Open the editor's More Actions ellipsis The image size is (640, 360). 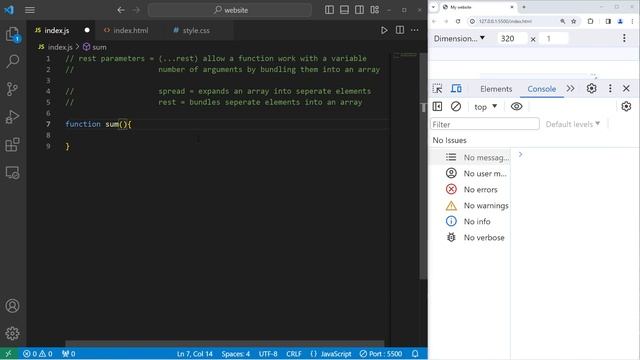point(415,30)
